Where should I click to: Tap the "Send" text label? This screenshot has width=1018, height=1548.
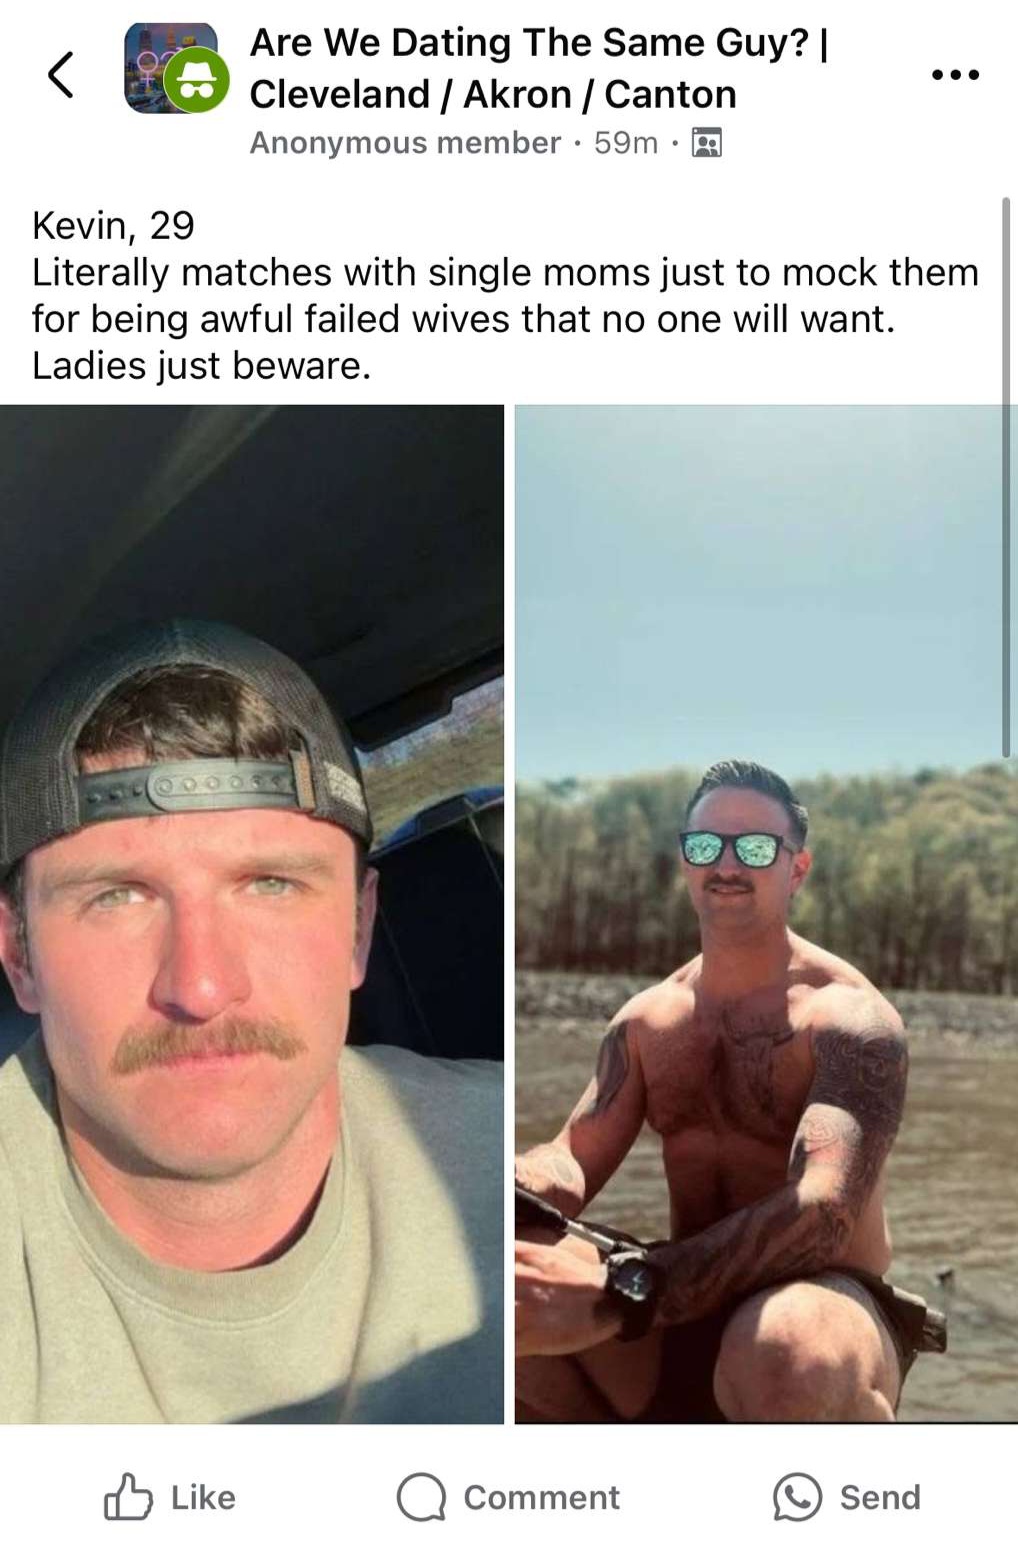pos(880,1497)
